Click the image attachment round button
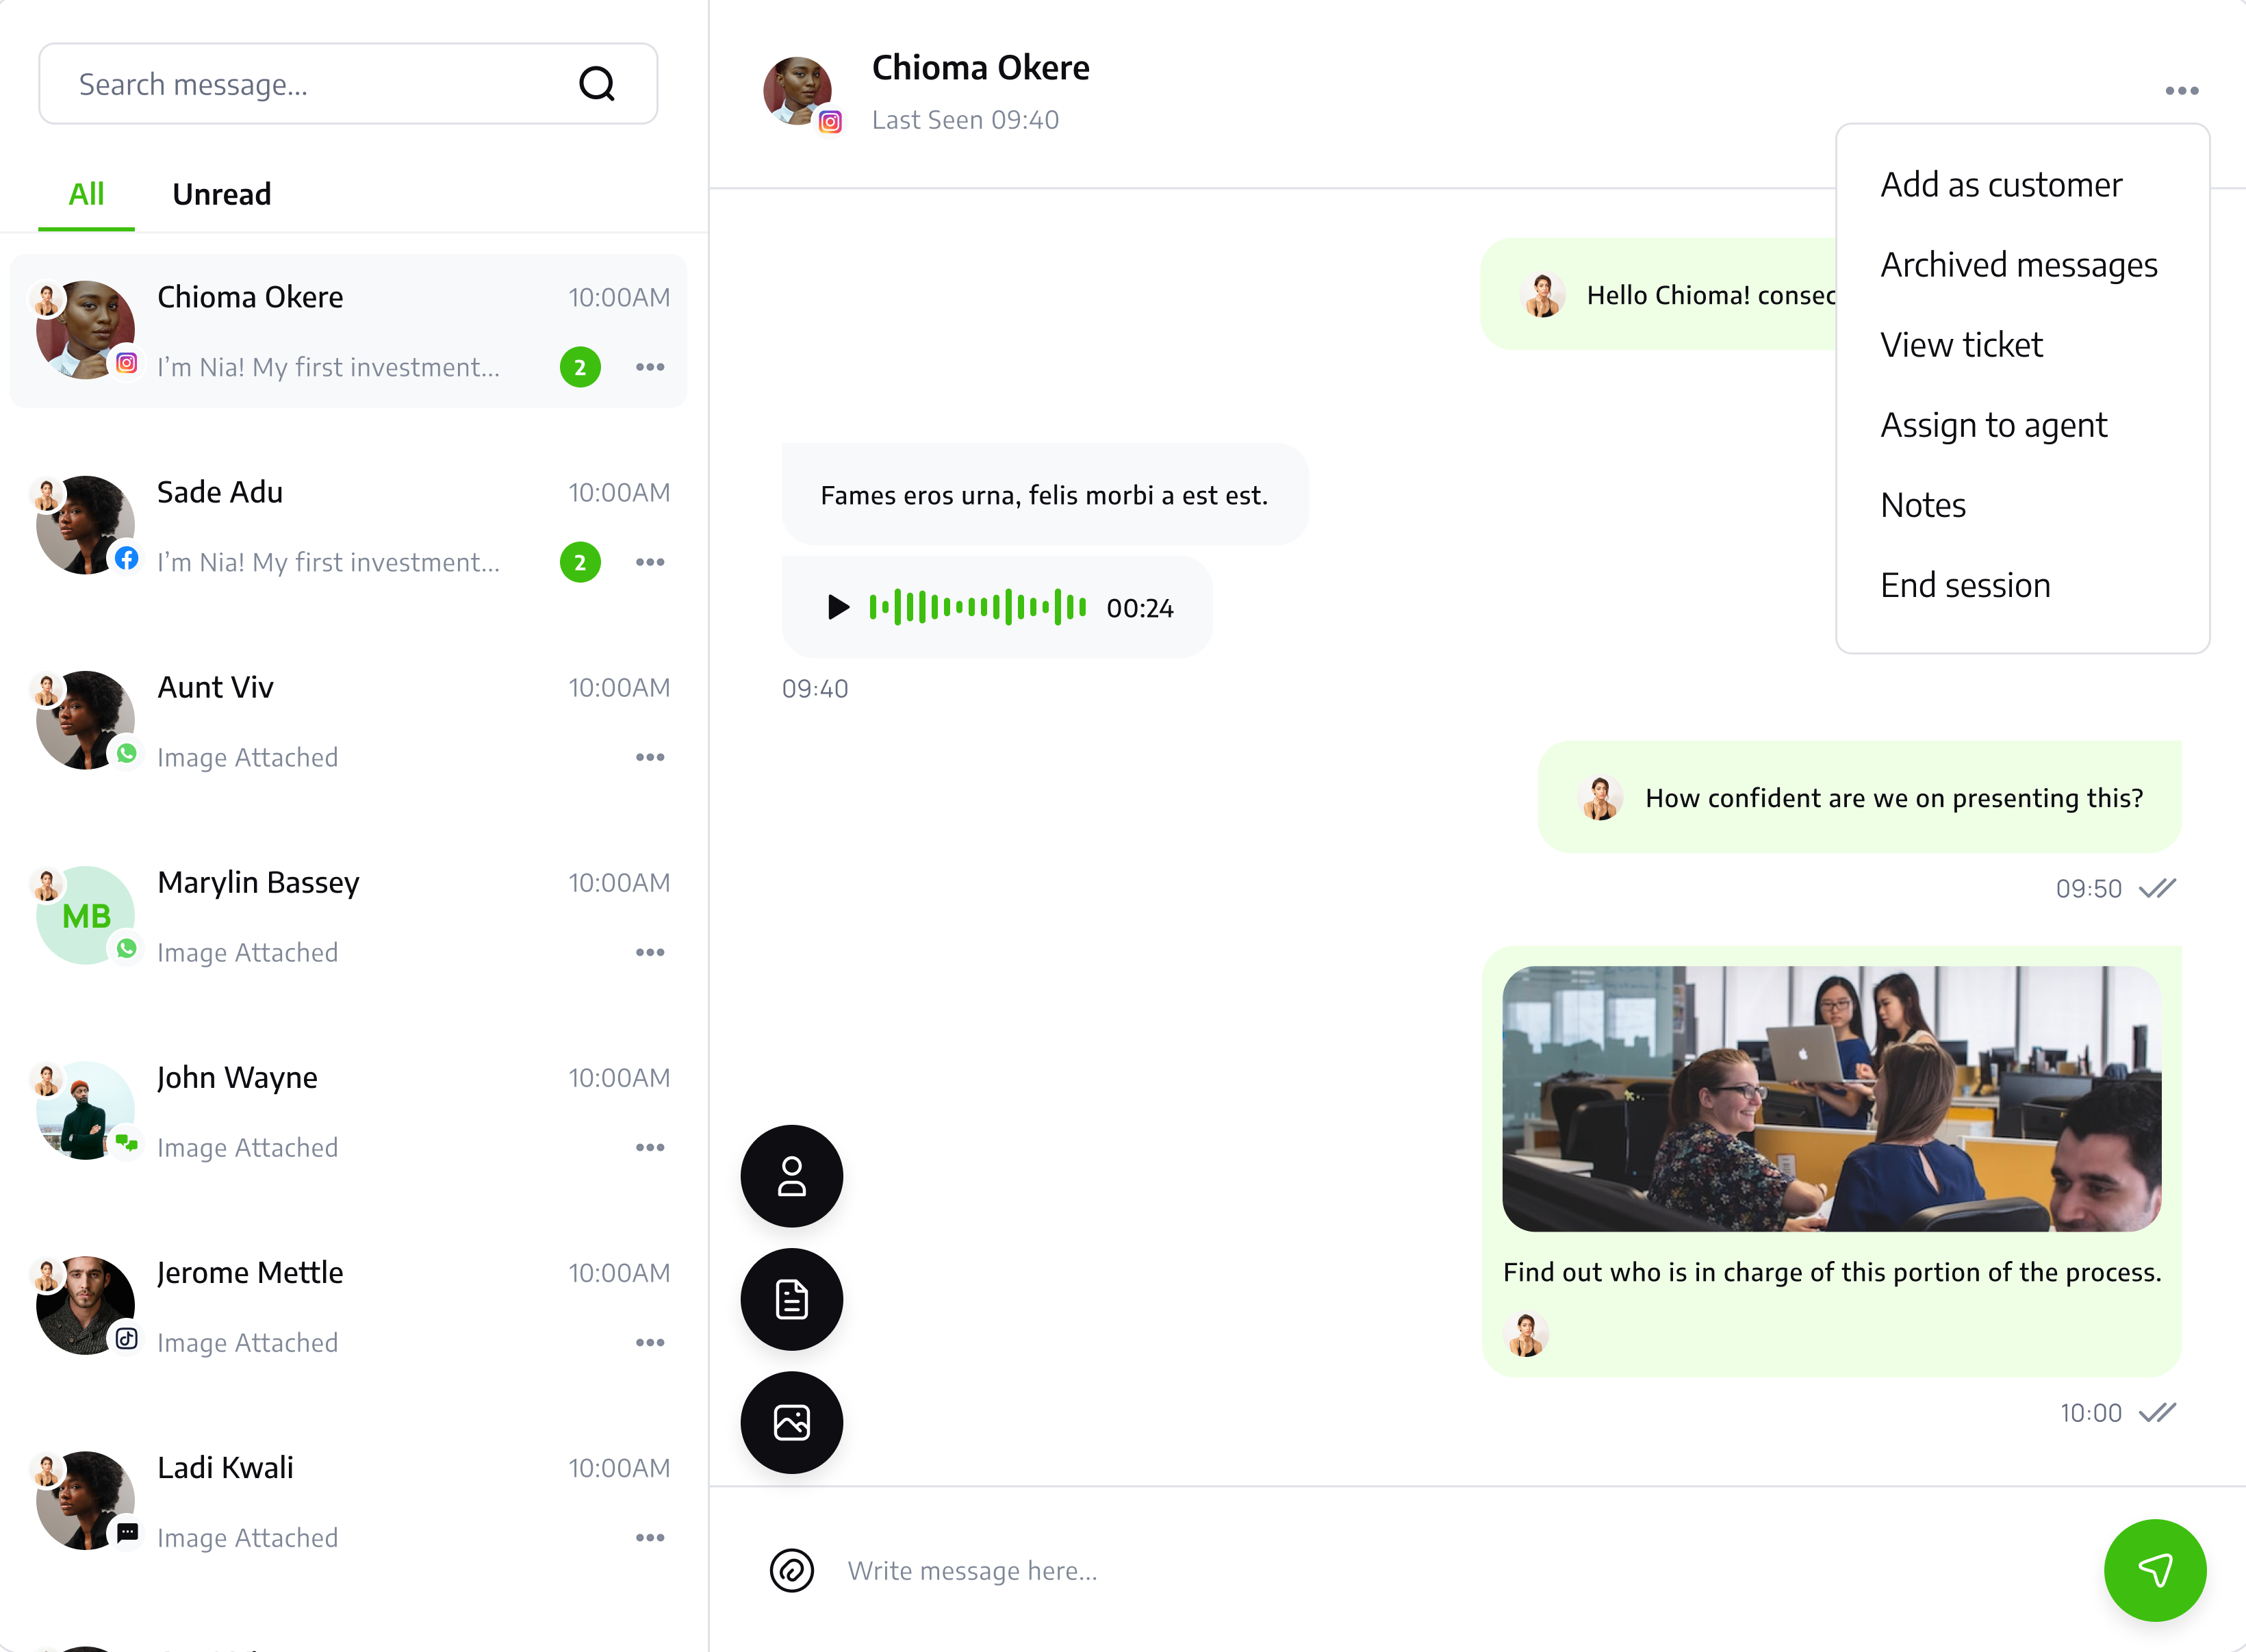Screen dimensions: 2246x1652 point(792,1423)
